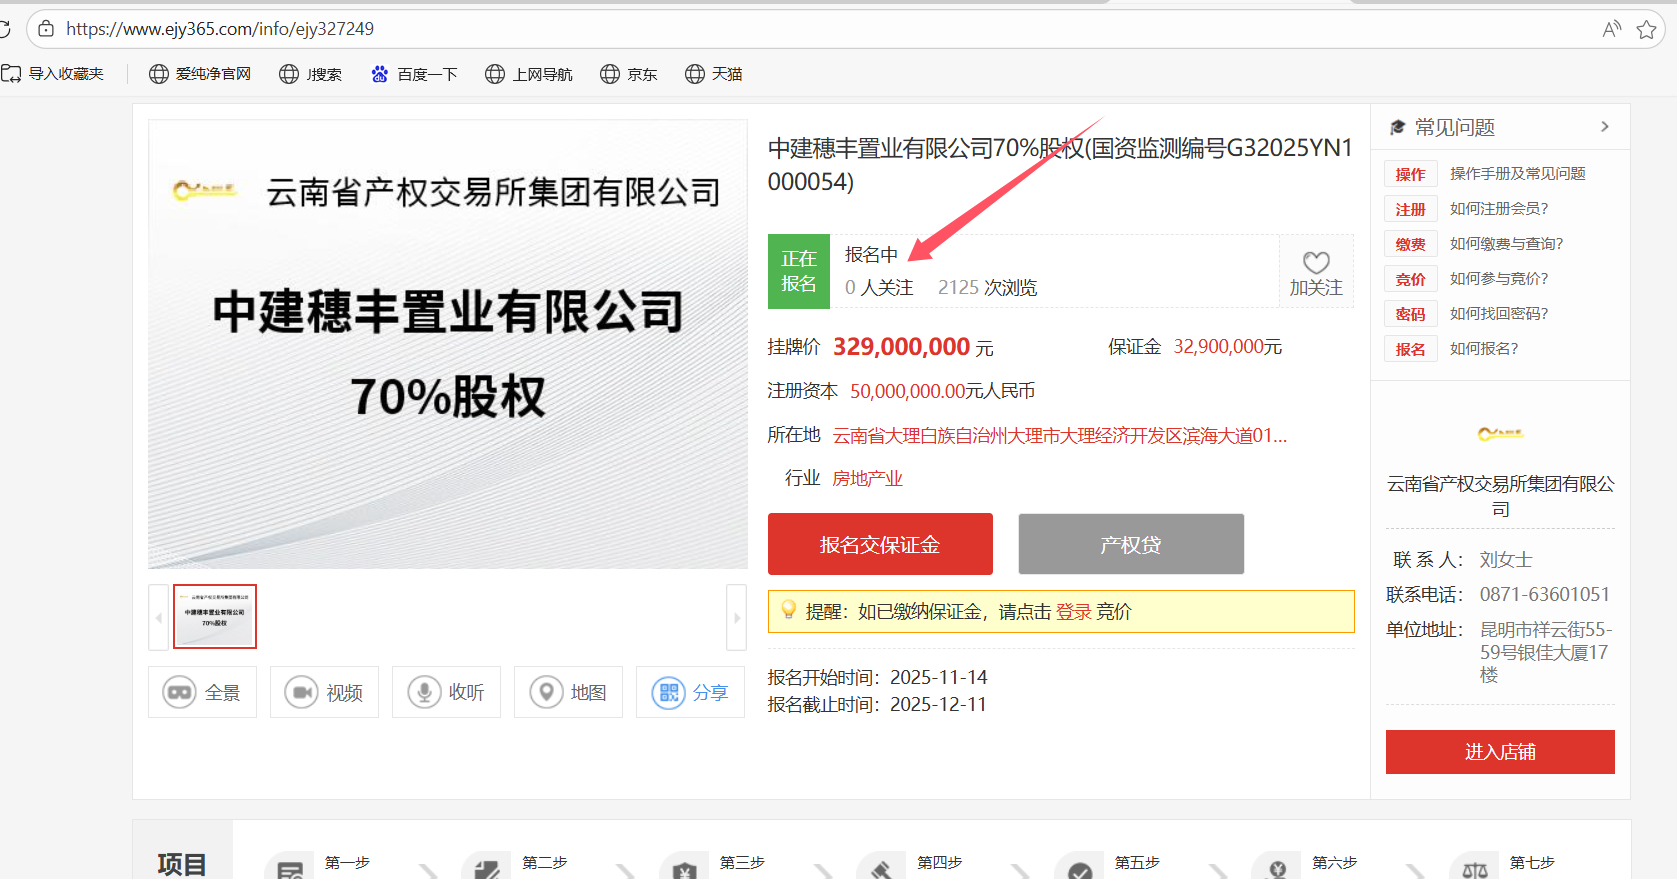Click the lightbulb reminder icon
This screenshot has width=1677, height=879.
788,610
